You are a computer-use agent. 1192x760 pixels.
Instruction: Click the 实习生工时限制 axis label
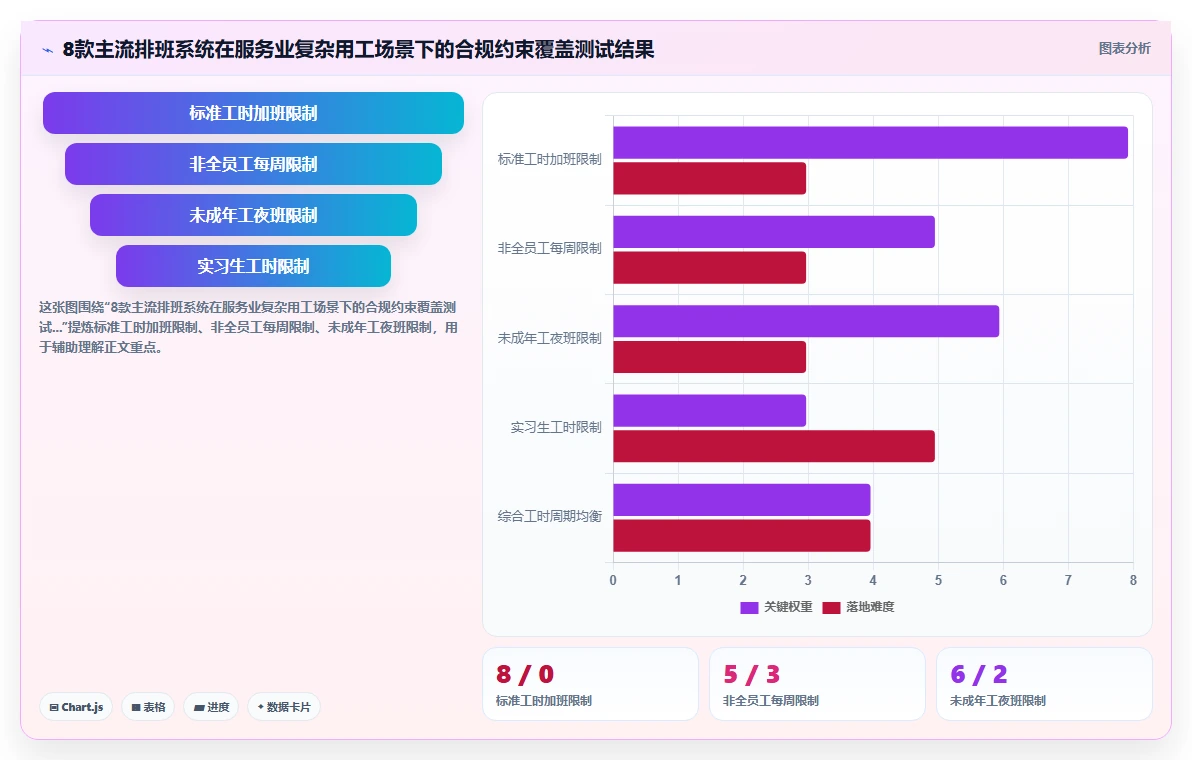tap(556, 428)
